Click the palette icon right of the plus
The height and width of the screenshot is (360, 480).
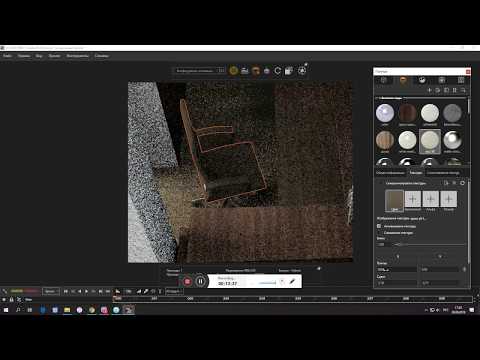pyautogui.click(x=438, y=90)
